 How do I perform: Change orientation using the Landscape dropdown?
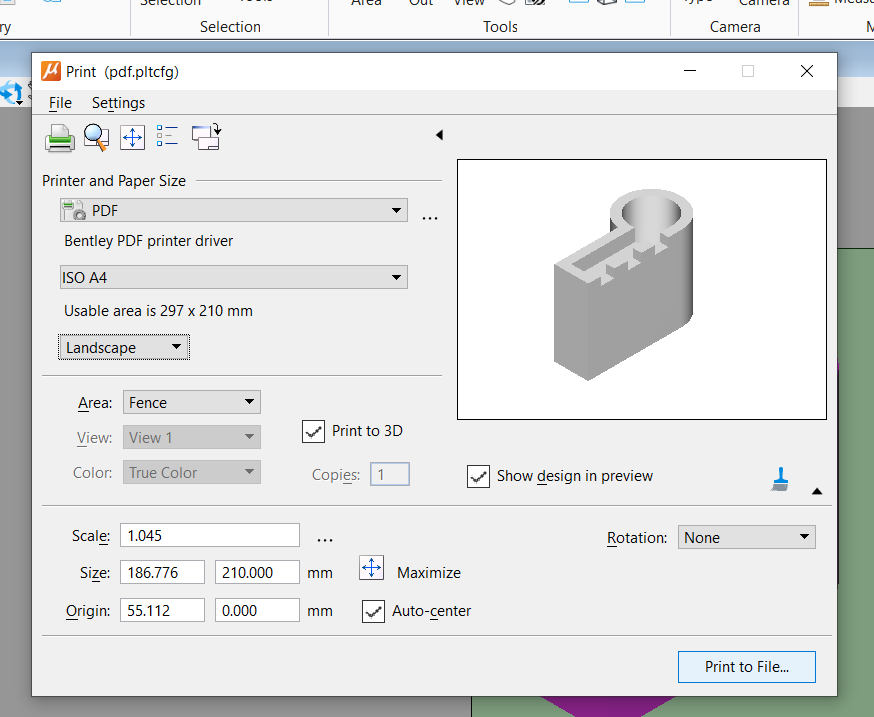pos(123,347)
